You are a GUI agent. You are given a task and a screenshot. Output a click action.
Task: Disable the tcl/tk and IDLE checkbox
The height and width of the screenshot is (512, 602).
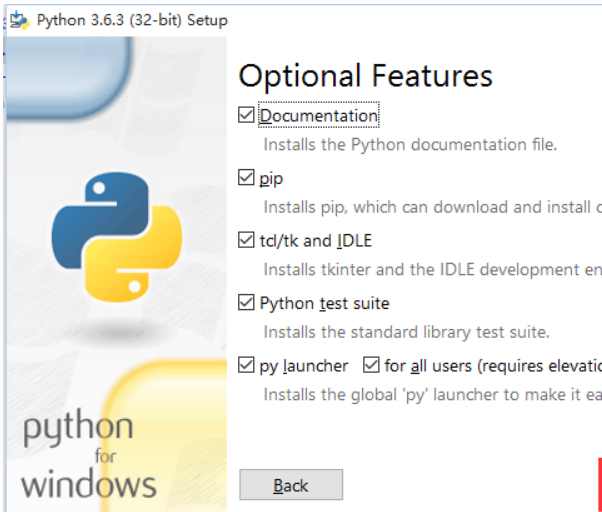[247, 240]
